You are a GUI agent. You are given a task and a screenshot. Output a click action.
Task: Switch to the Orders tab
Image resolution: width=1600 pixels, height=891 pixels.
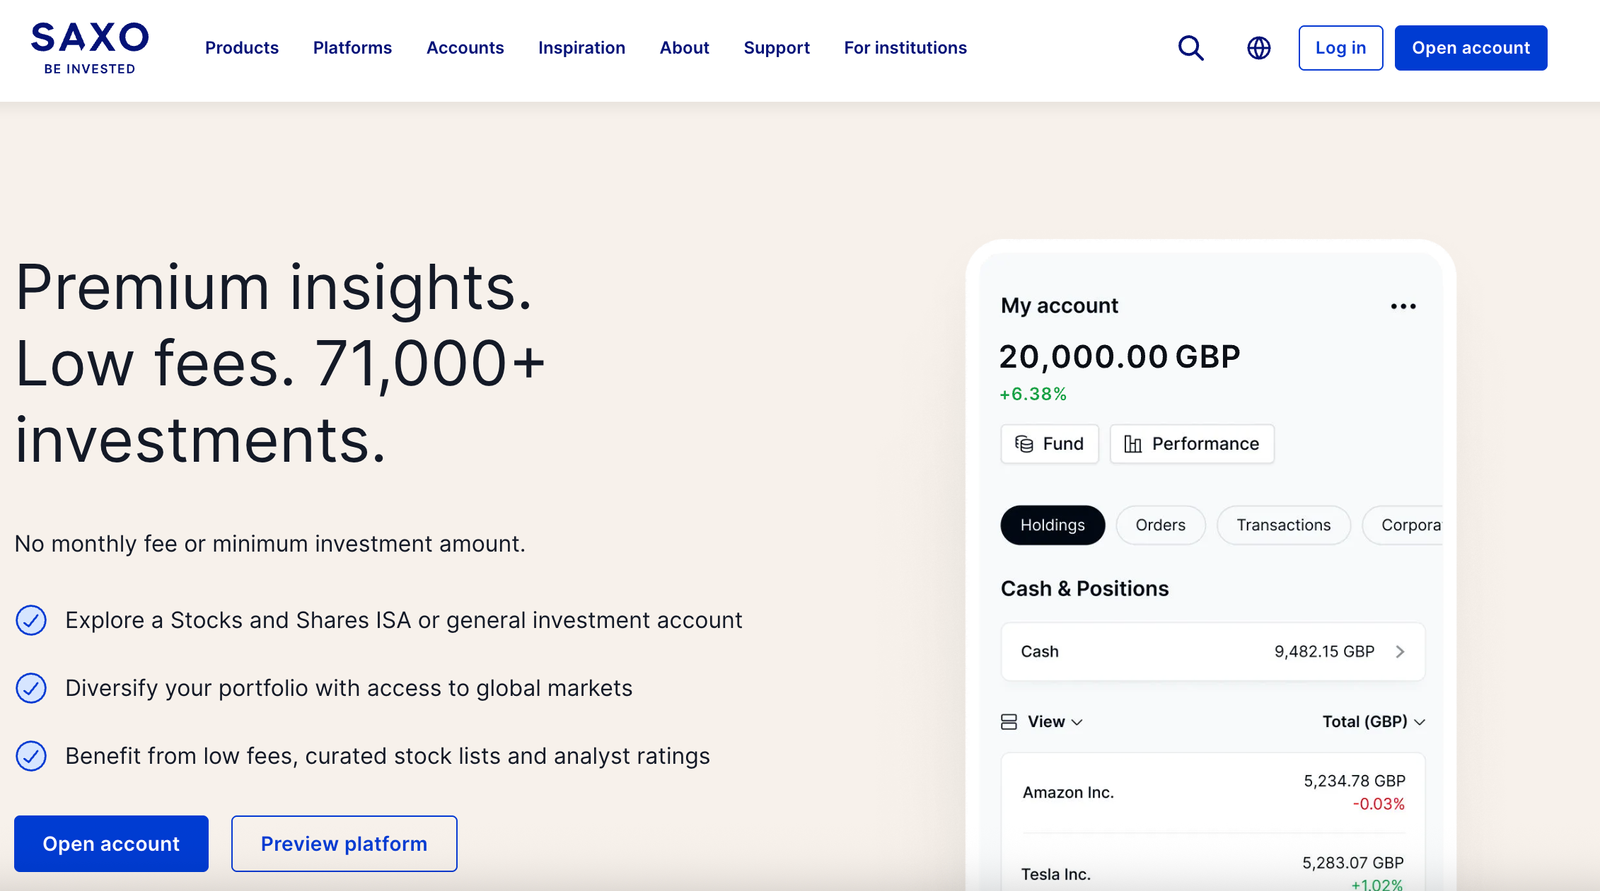point(1160,524)
